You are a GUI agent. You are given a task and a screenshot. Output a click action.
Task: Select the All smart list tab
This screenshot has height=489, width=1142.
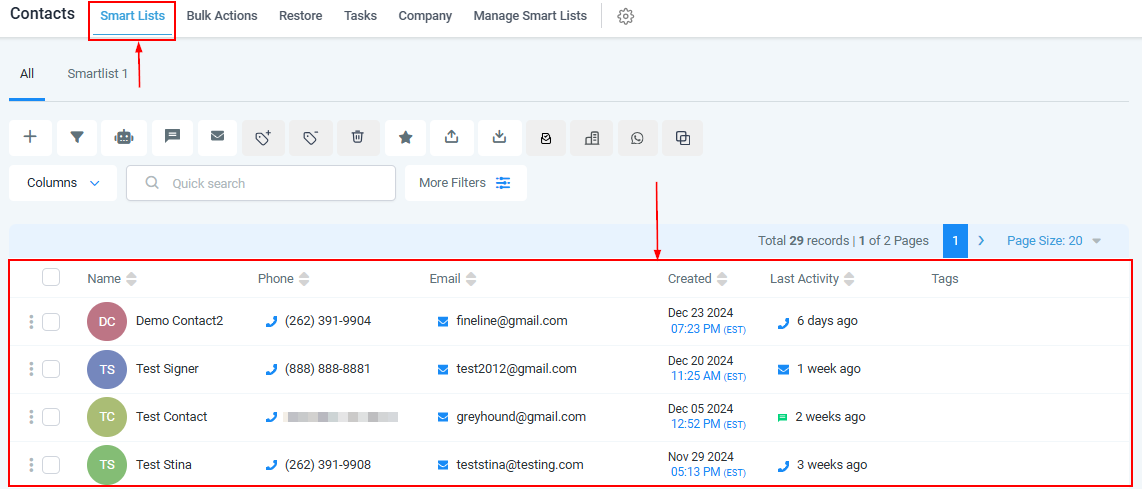(x=27, y=74)
